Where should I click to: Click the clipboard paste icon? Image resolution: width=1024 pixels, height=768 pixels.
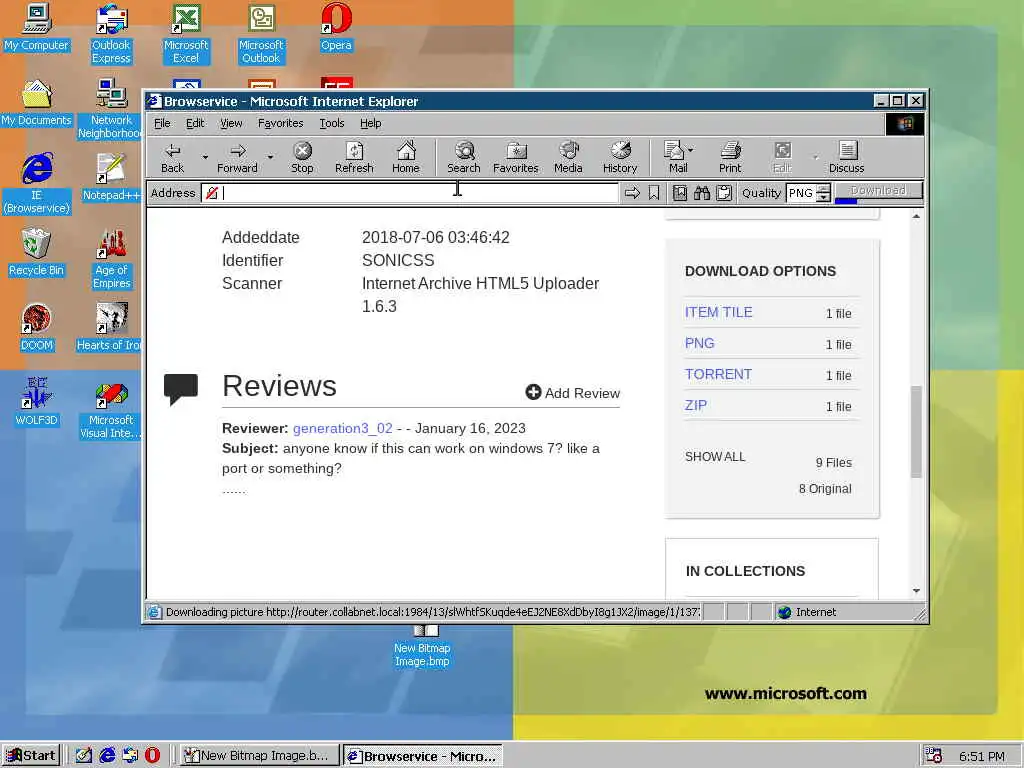point(724,193)
